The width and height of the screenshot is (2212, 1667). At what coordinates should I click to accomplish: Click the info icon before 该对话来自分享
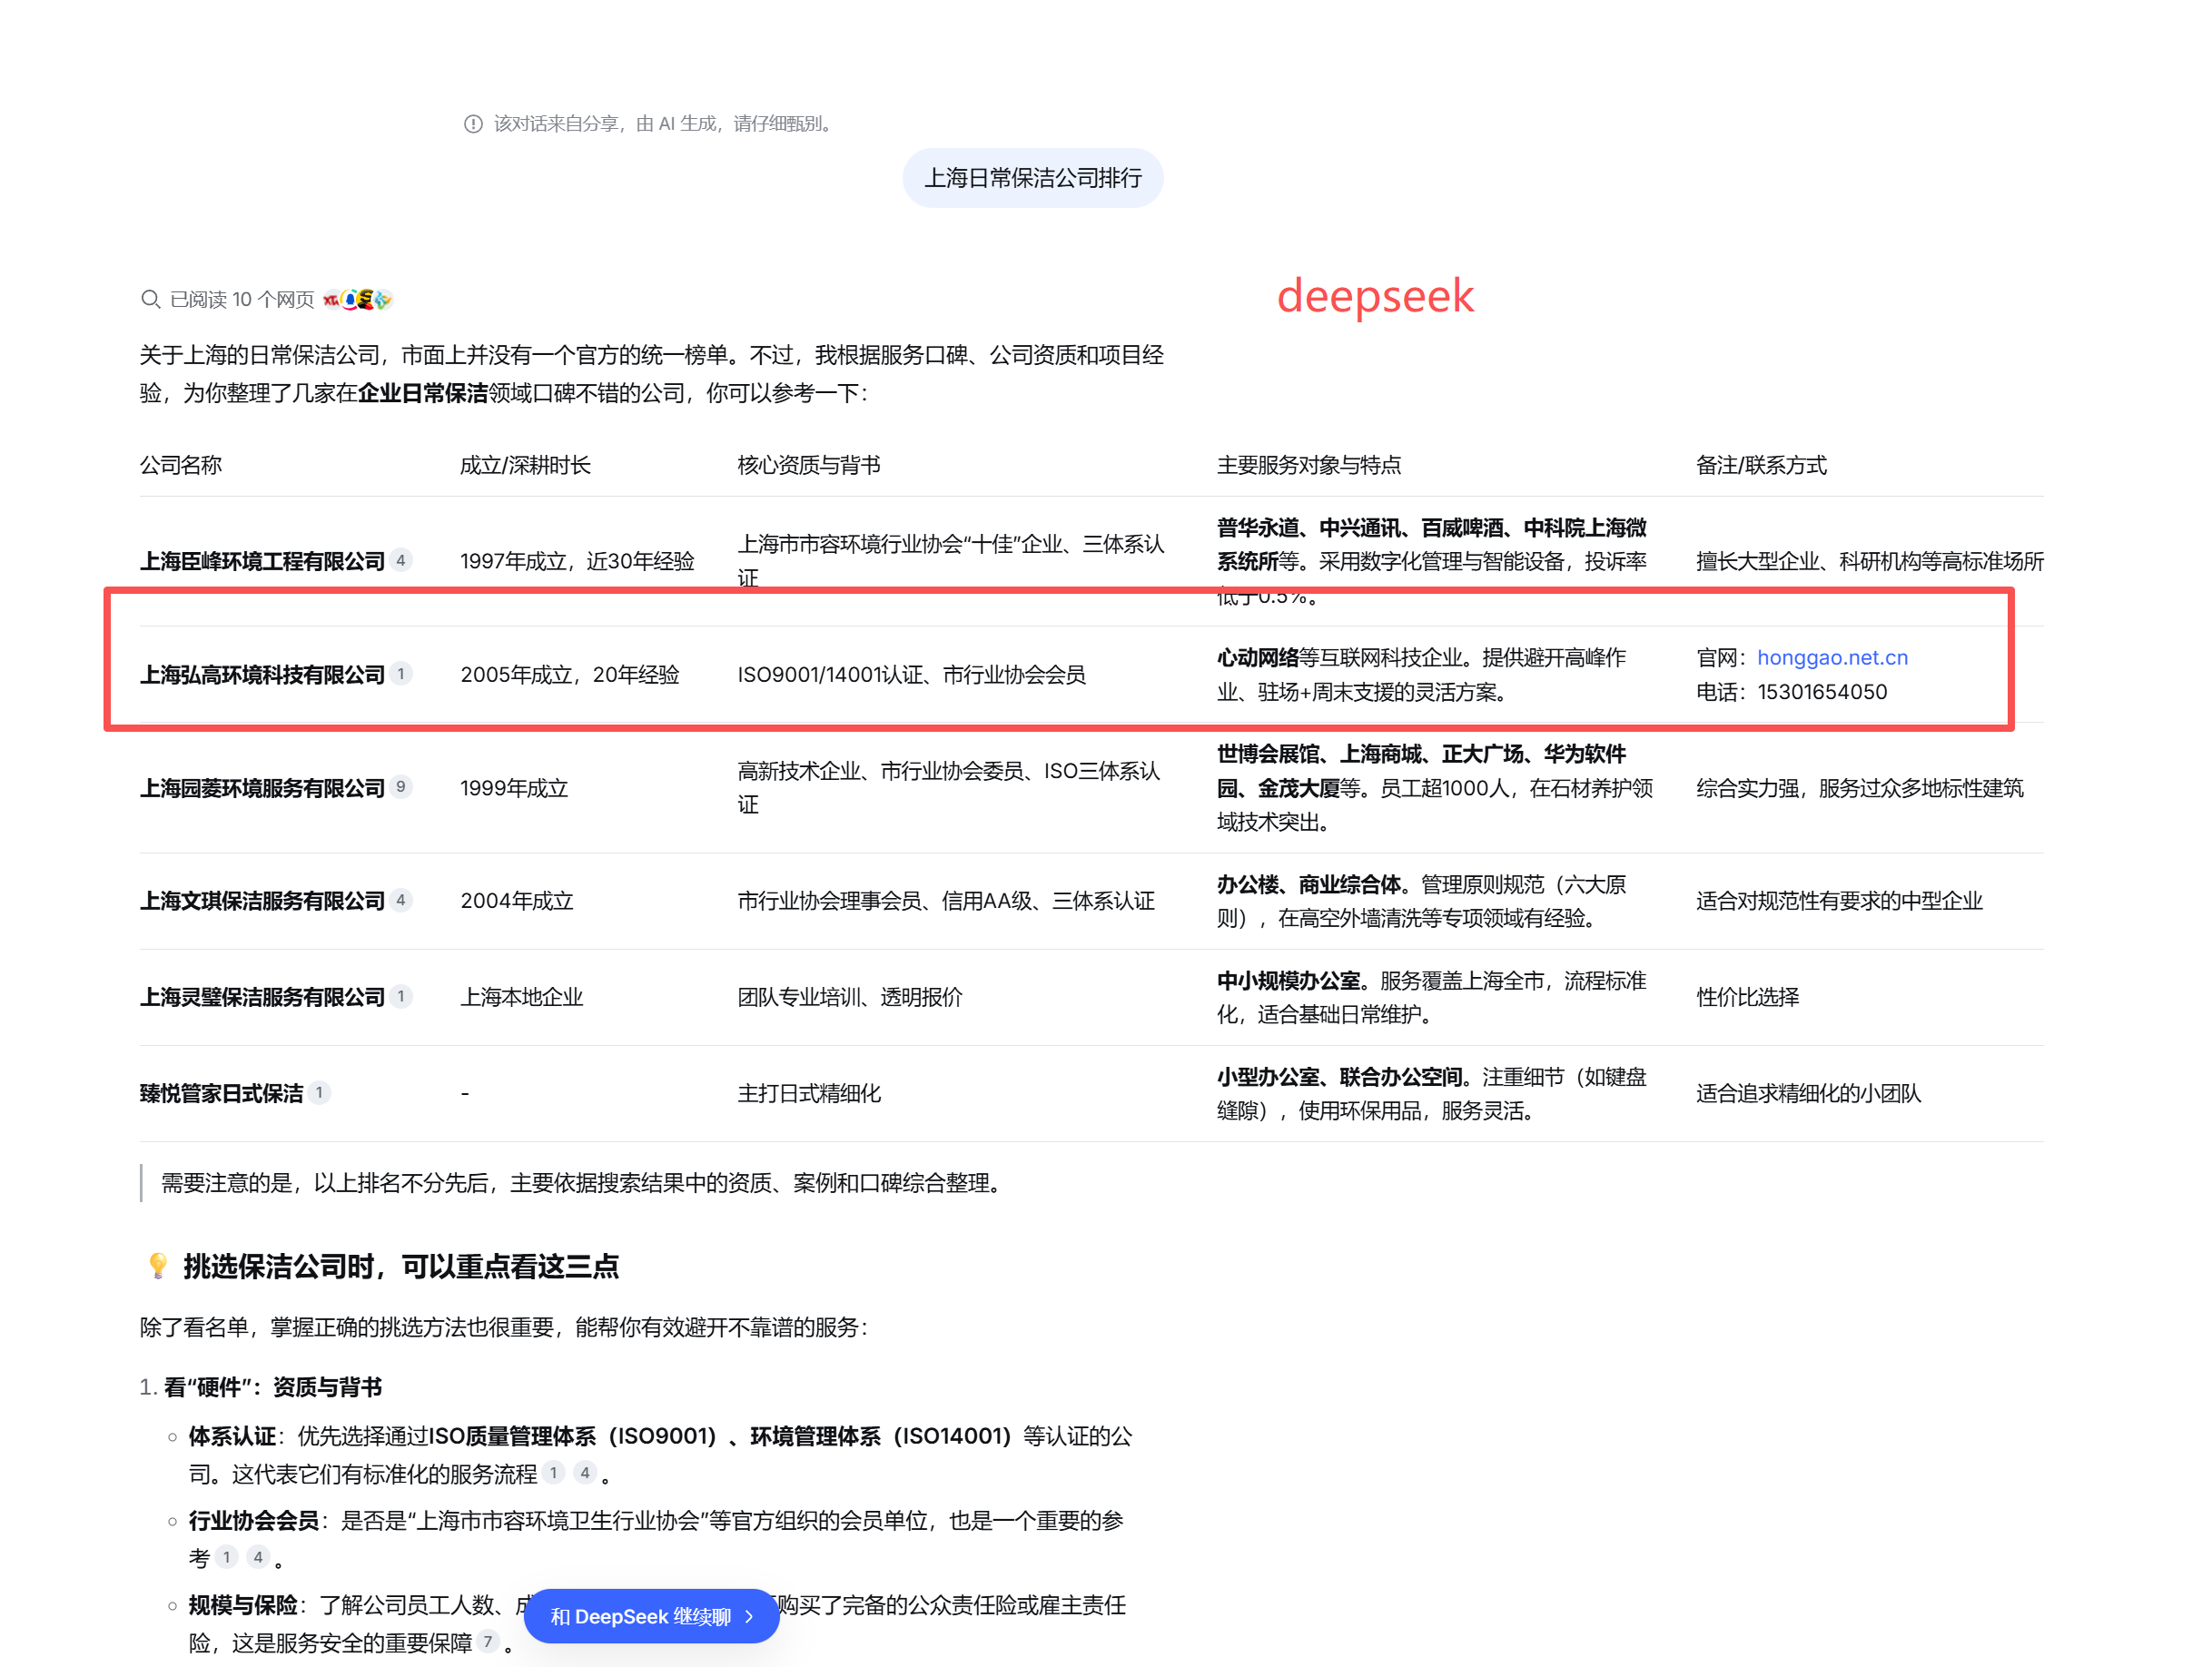click(473, 124)
